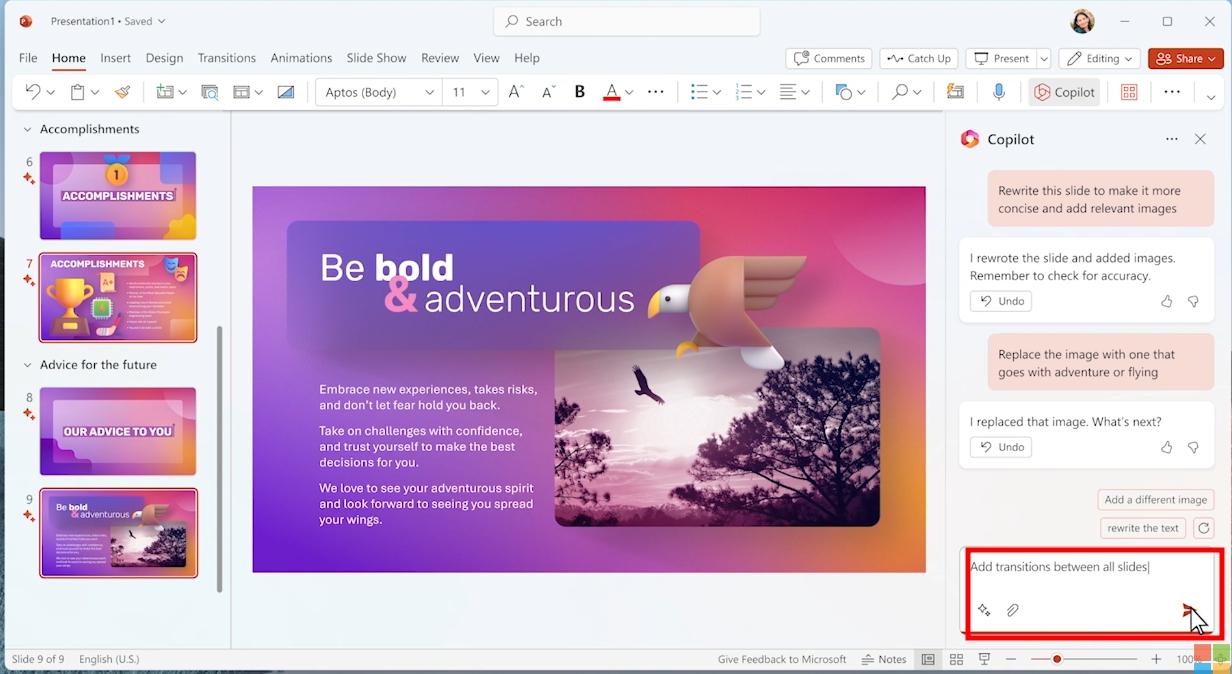Screen dimensions: 1232x674
Task: Switch to the Design tab
Action: (164, 58)
